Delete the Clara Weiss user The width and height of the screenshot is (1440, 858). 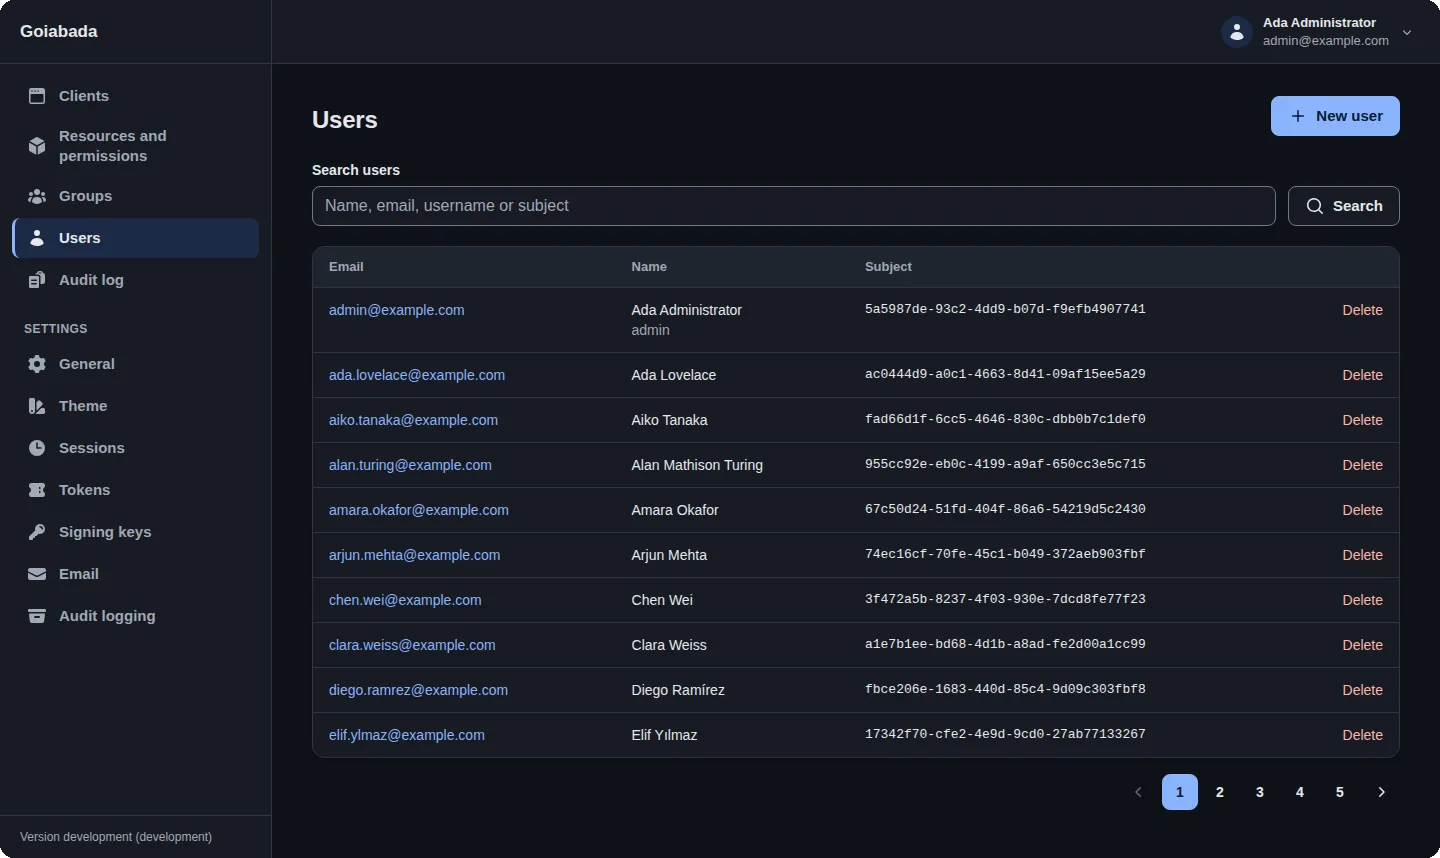point(1362,645)
